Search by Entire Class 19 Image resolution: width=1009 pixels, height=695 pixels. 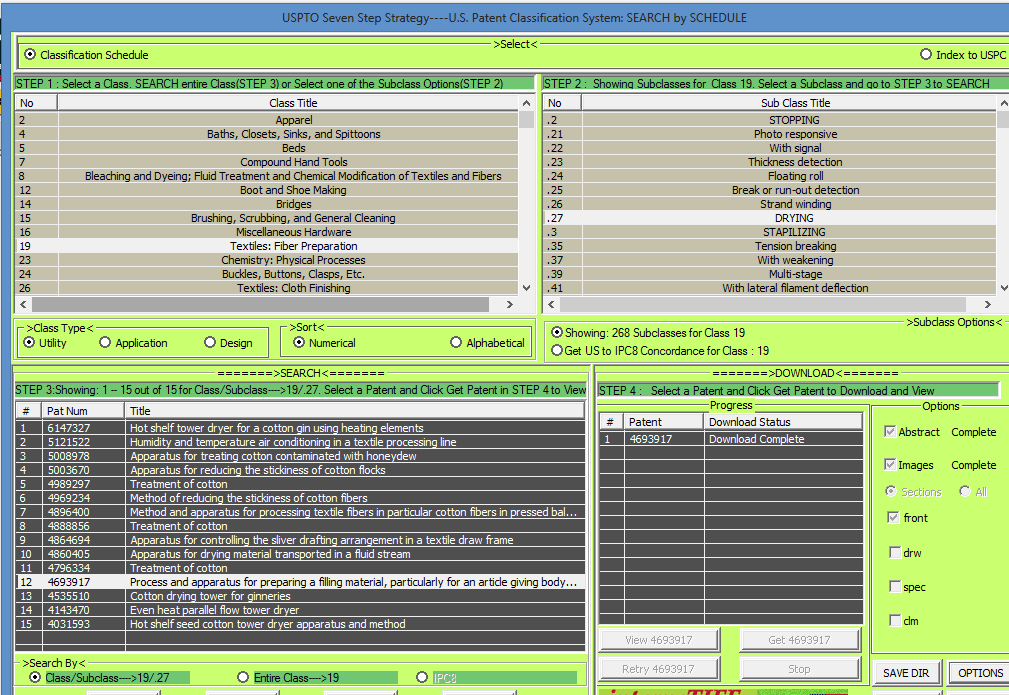point(243,678)
